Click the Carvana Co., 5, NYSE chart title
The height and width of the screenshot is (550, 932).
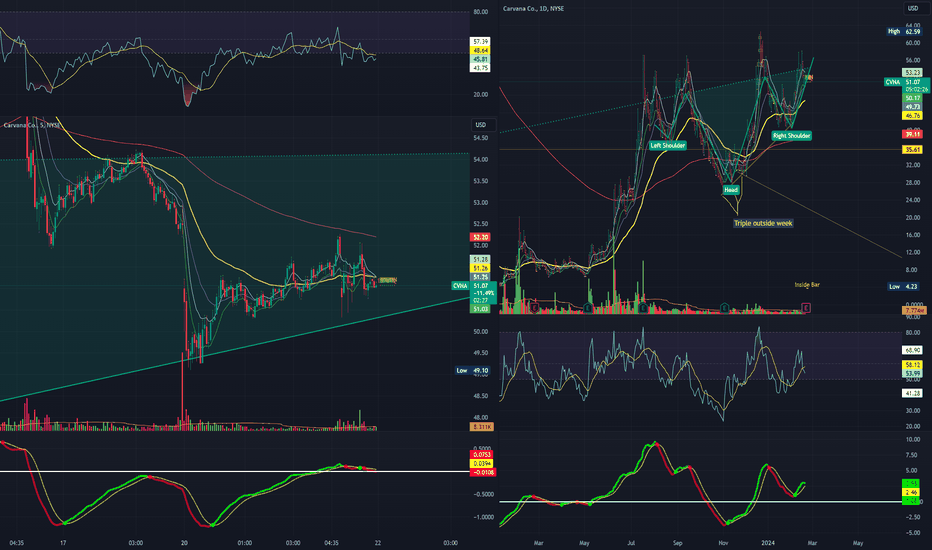tap(32, 125)
